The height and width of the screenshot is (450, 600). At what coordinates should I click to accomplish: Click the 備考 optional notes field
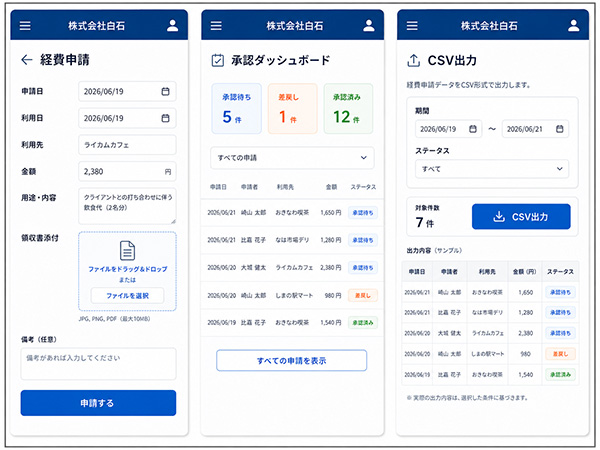[x=98, y=364]
